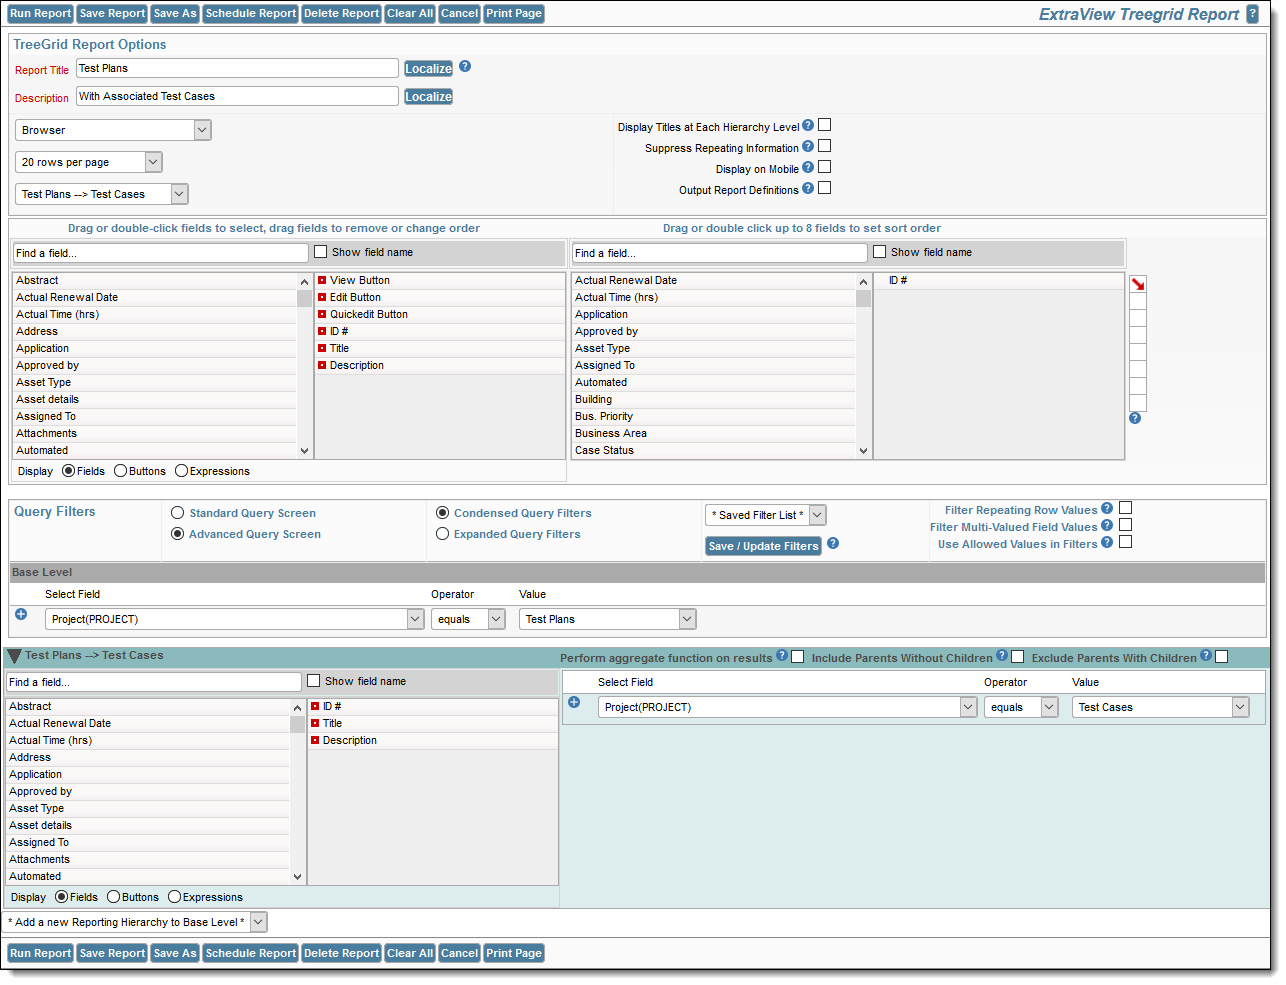This screenshot has width=1286, height=985.
Task: Click help icon next to Report Title Localize
Action: pyautogui.click(x=465, y=67)
